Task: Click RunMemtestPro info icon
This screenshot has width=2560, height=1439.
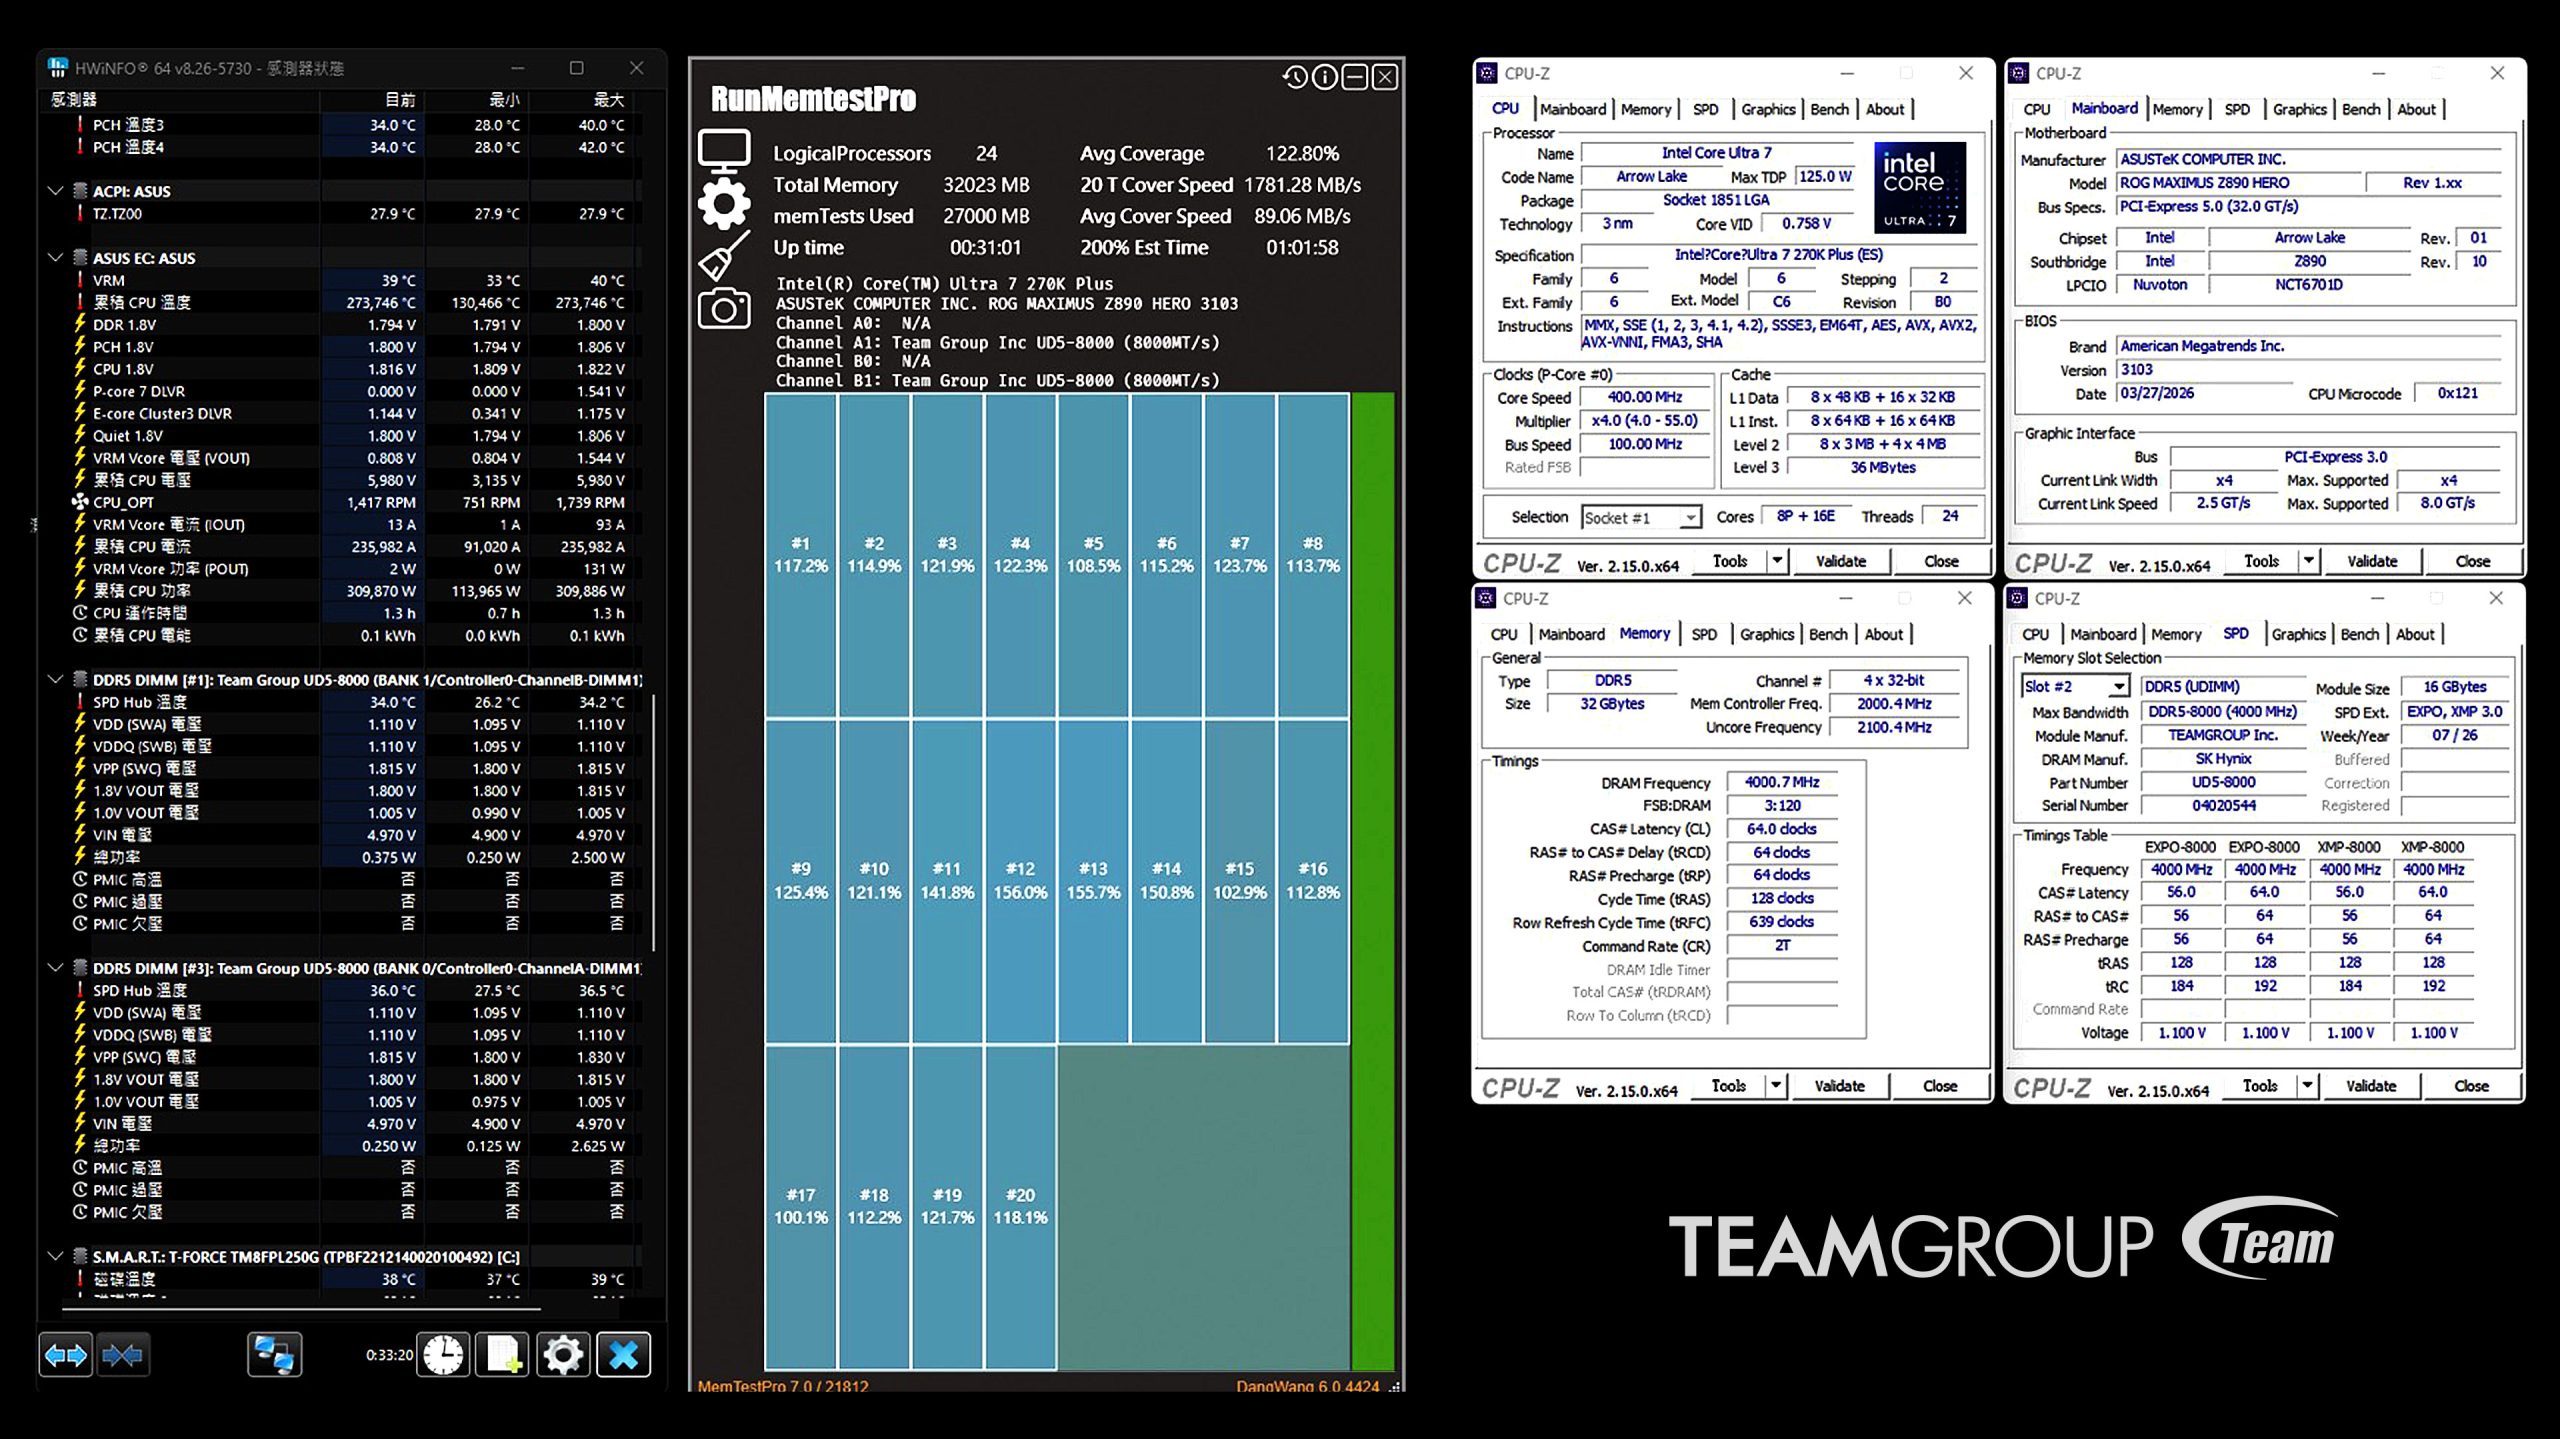Action: click(1325, 77)
